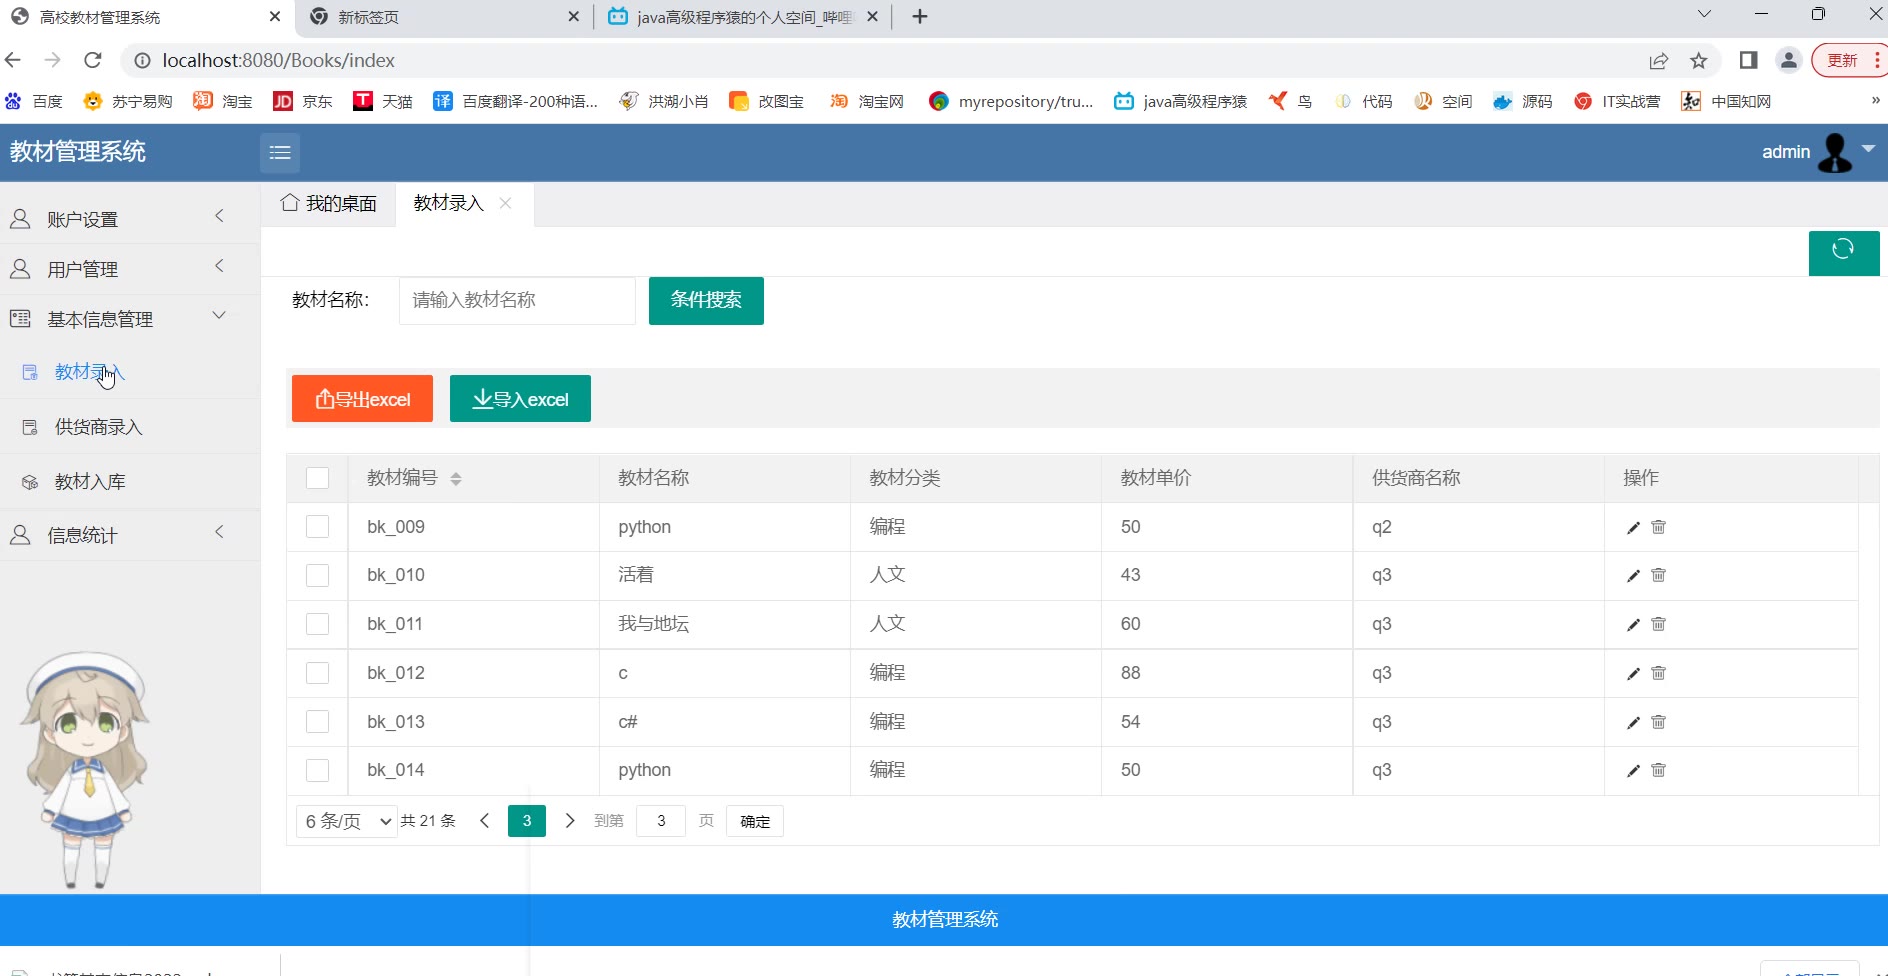Click the 导出excel export button

362,399
